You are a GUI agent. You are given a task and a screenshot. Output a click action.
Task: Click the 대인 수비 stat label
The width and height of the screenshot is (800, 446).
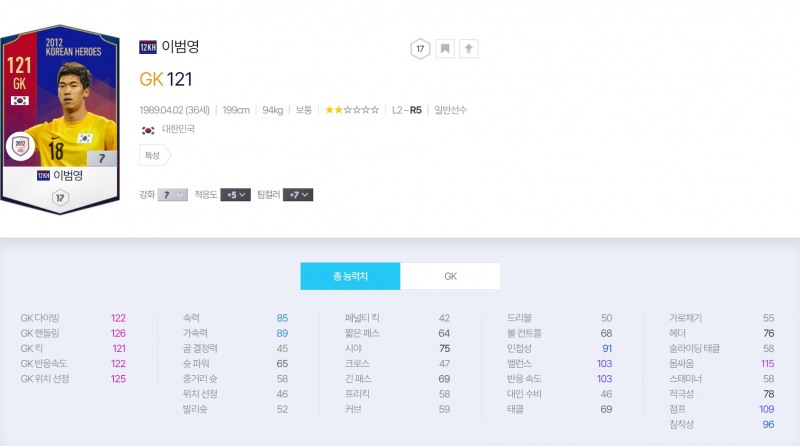[x=524, y=394]
